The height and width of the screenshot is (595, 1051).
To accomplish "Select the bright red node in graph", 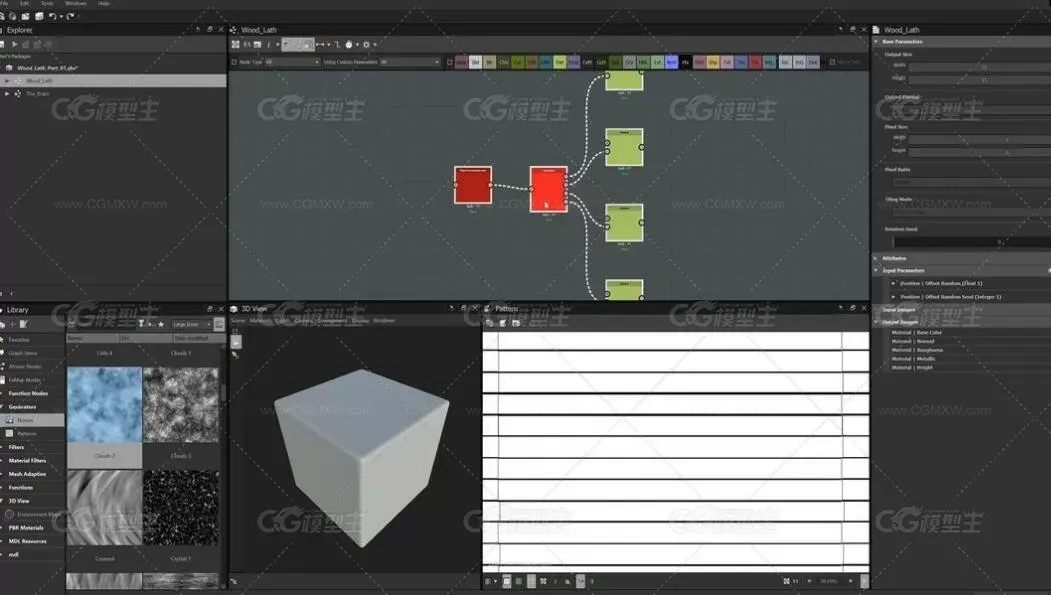I will point(548,190).
